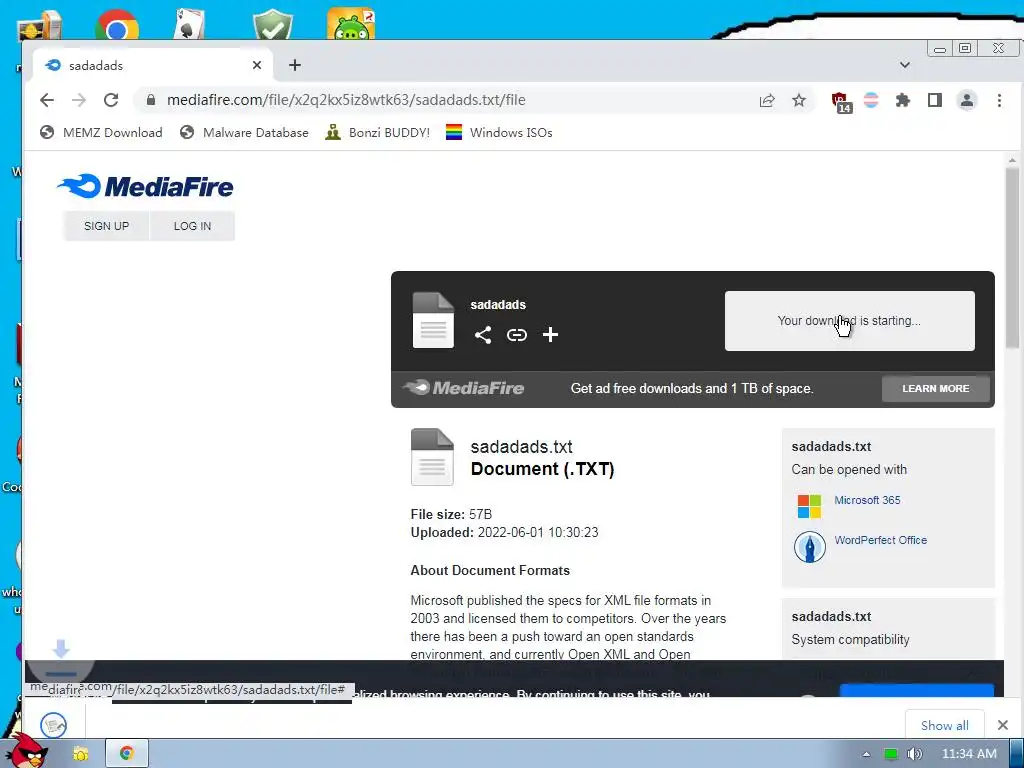Image resolution: width=1024 pixels, height=768 pixels.
Task: Click the padlock site info icon
Action: [151, 100]
